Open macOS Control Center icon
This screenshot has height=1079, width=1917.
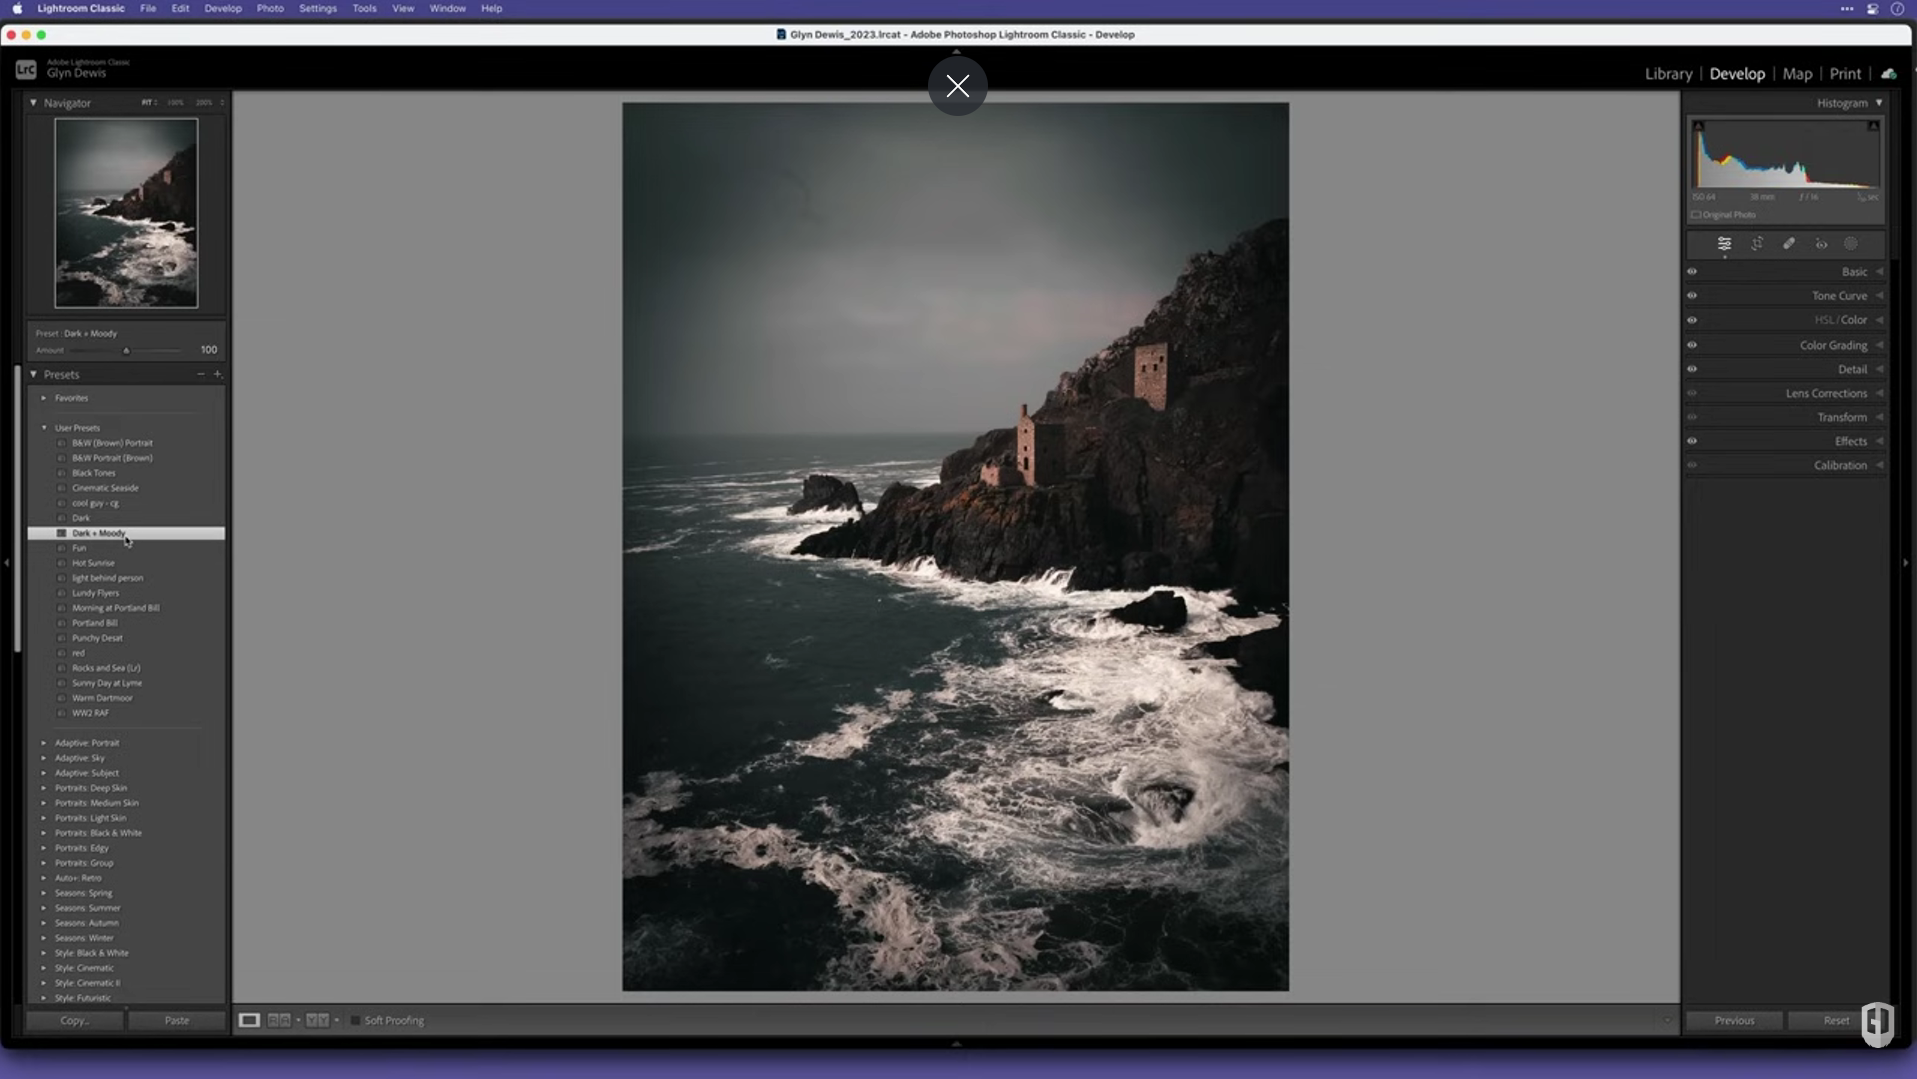click(x=1872, y=8)
